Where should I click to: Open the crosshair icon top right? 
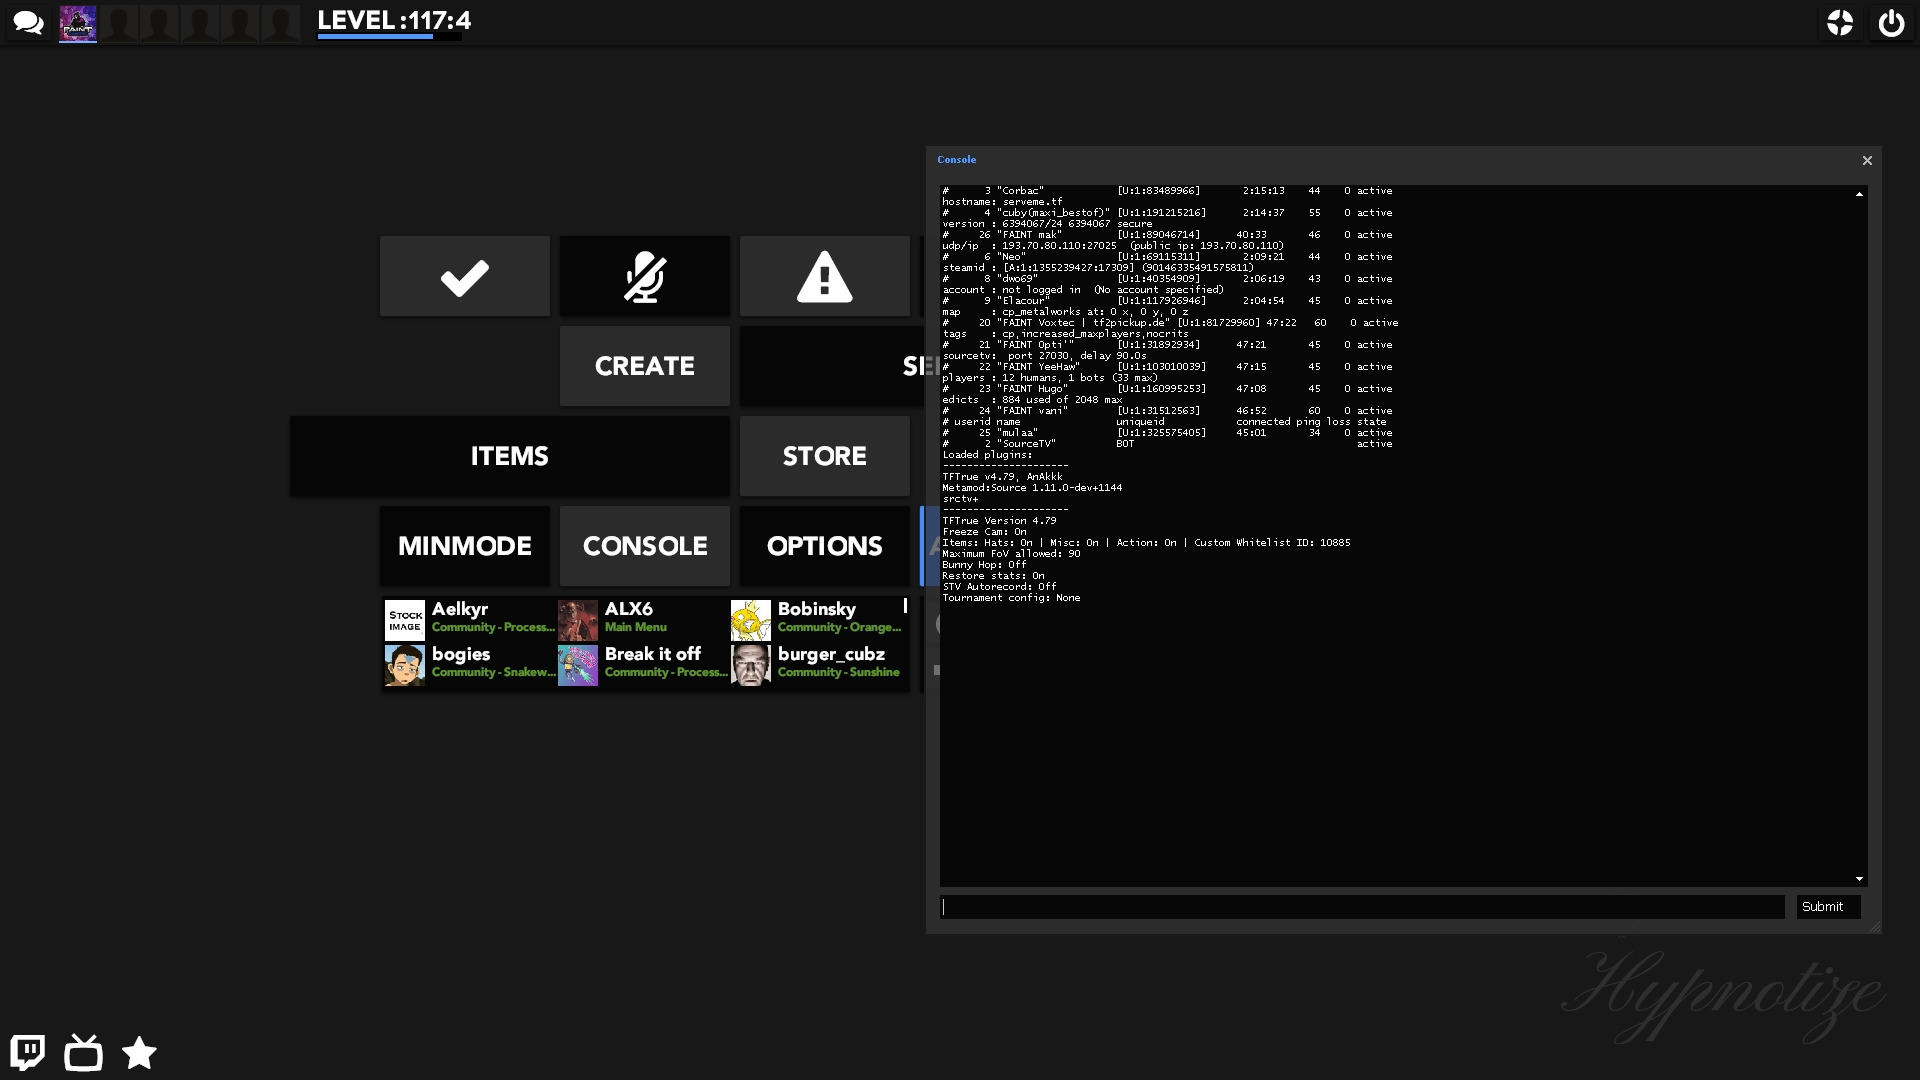1840,23
